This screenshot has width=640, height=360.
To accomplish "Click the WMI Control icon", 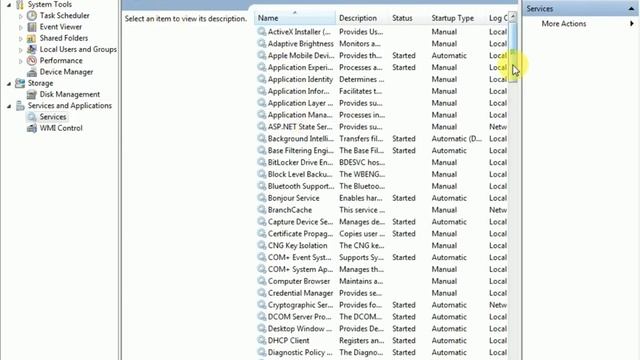I will [x=32, y=128].
